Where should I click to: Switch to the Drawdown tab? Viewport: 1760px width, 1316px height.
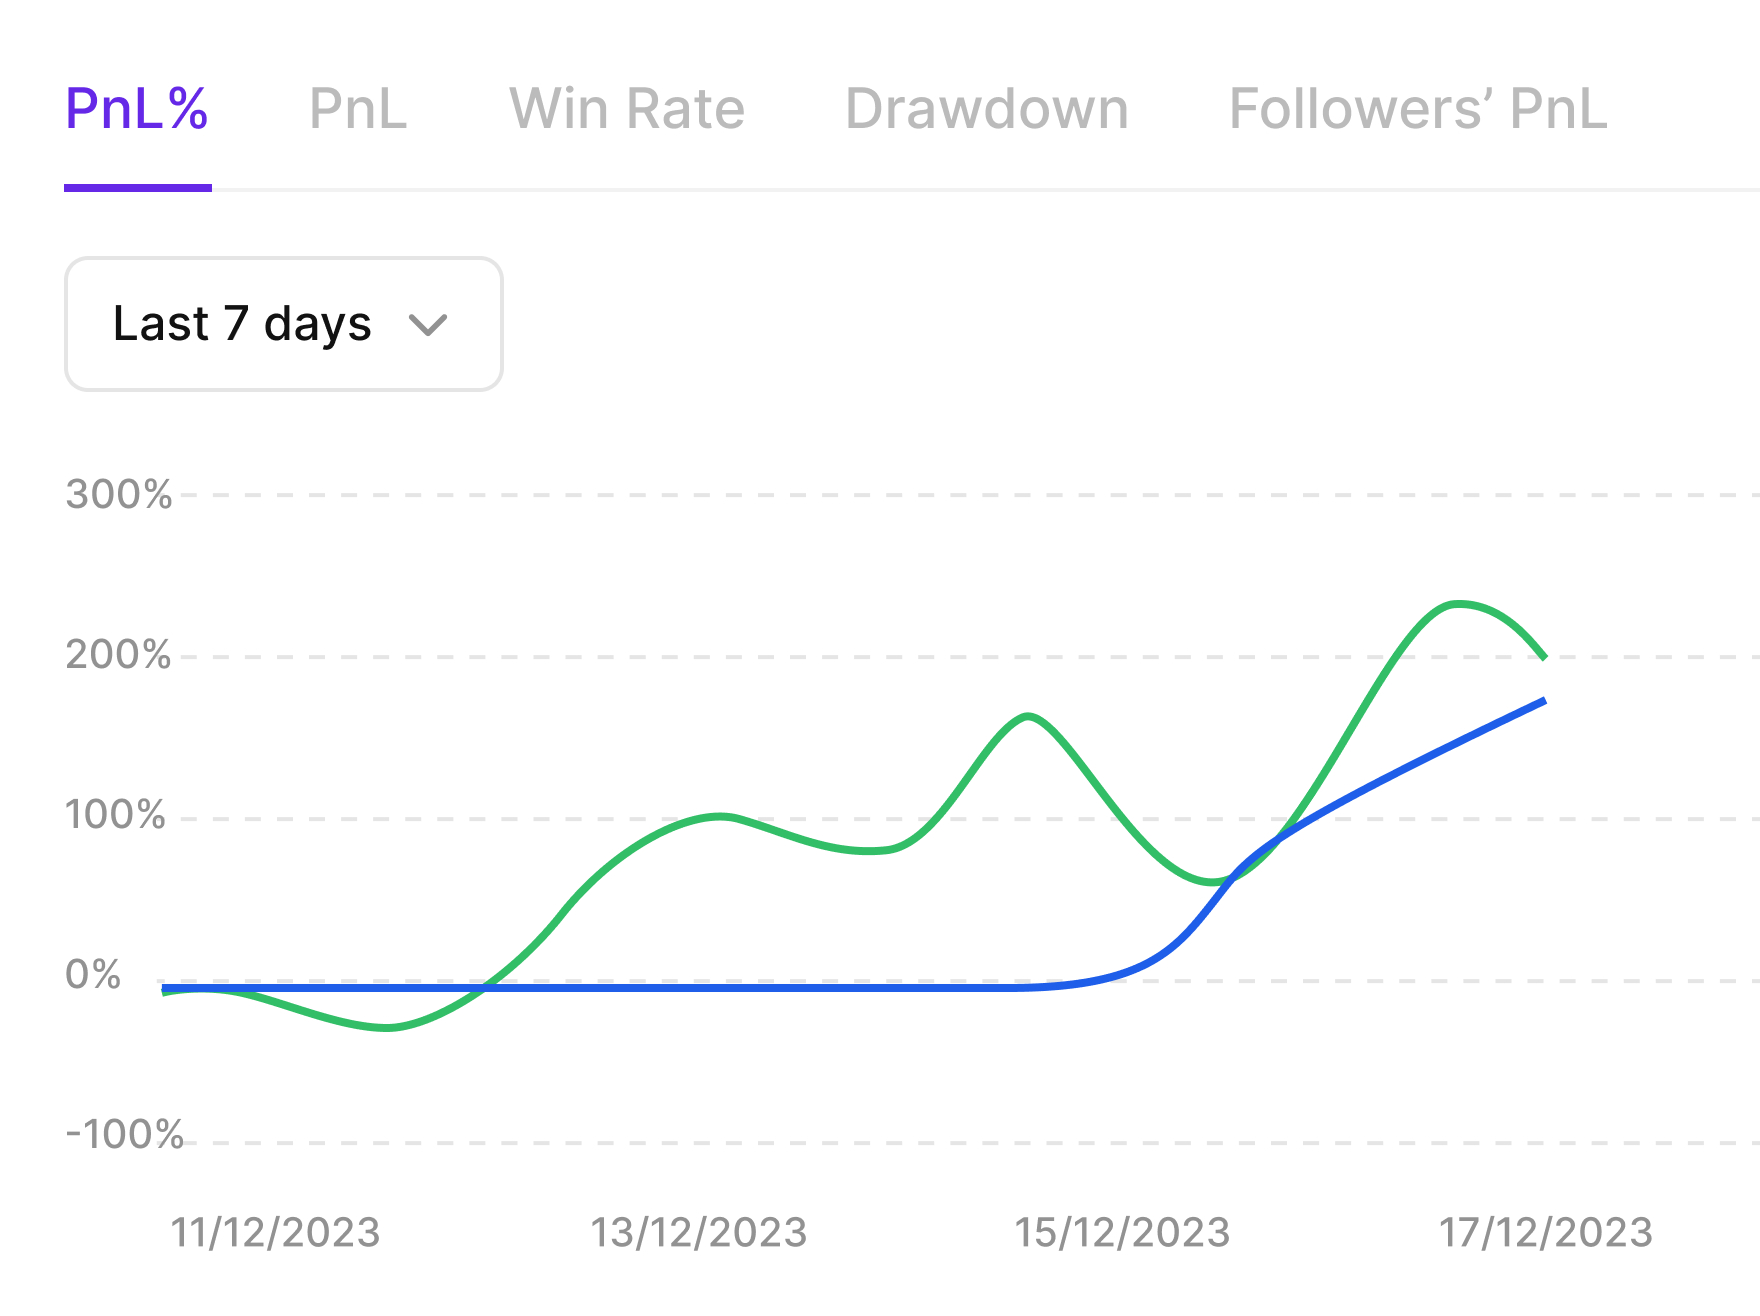986,109
